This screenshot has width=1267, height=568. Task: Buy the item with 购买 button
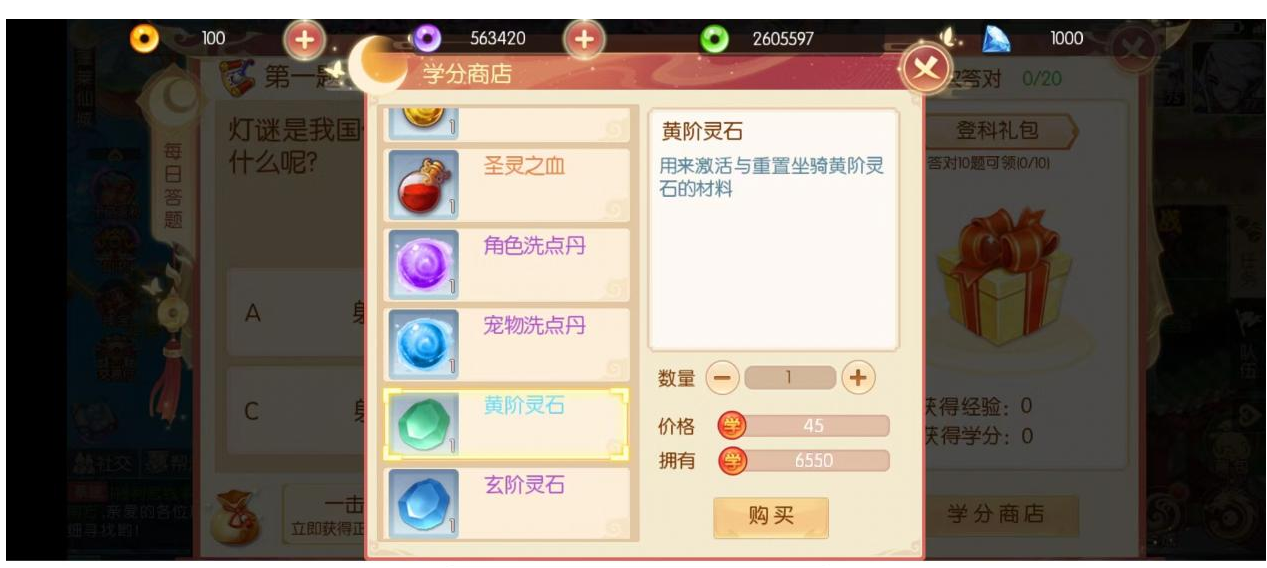coord(771,517)
